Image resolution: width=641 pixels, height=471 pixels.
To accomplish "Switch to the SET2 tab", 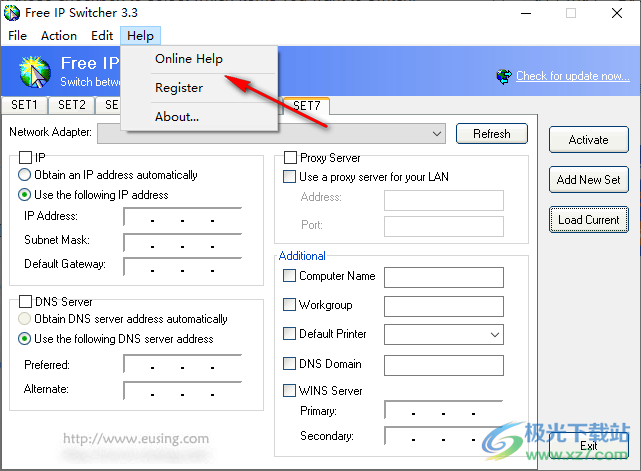I will click(x=72, y=105).
